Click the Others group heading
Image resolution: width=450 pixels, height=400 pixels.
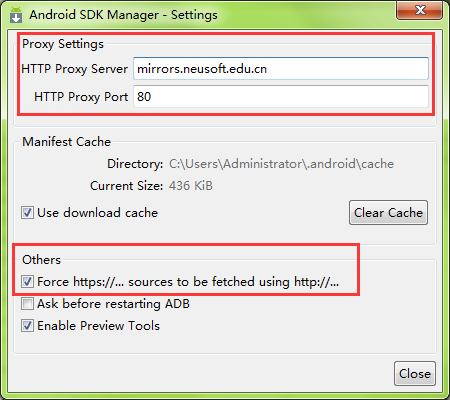[41, 260]
